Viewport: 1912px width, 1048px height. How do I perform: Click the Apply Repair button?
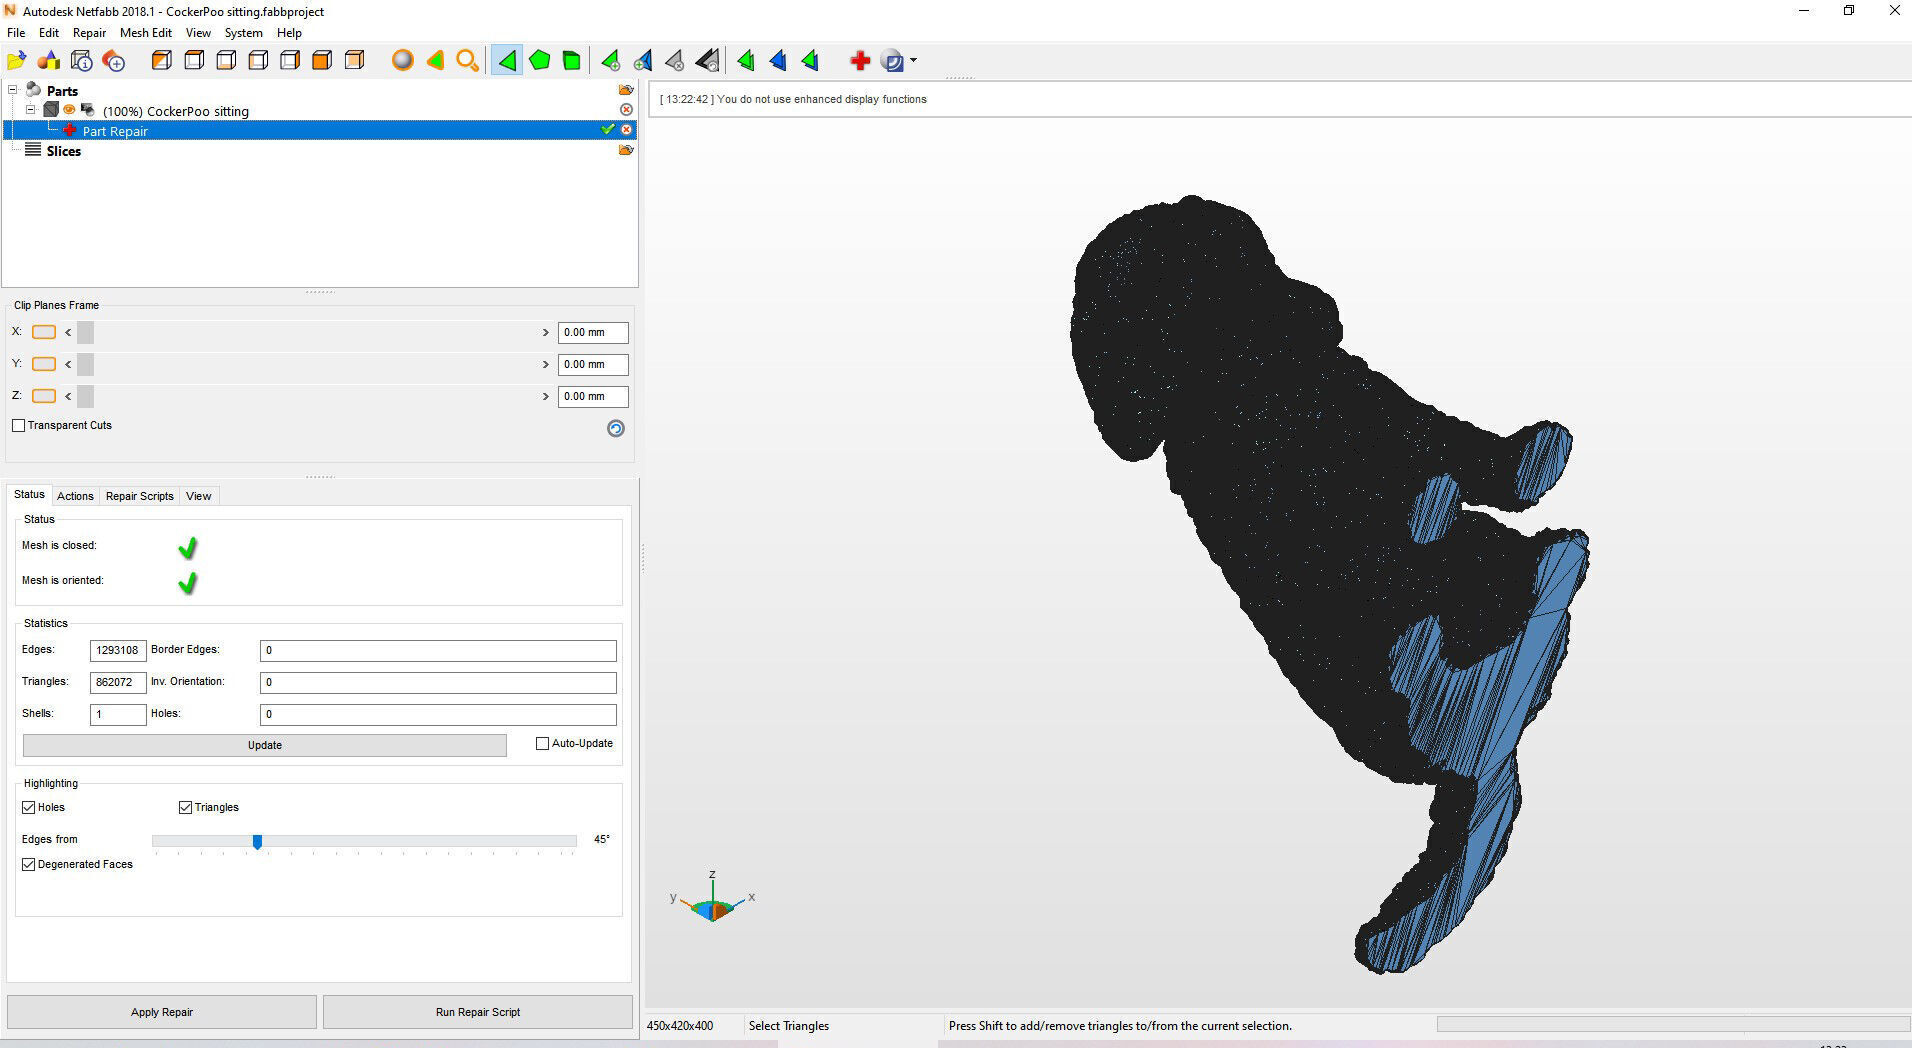(162, 1012)
